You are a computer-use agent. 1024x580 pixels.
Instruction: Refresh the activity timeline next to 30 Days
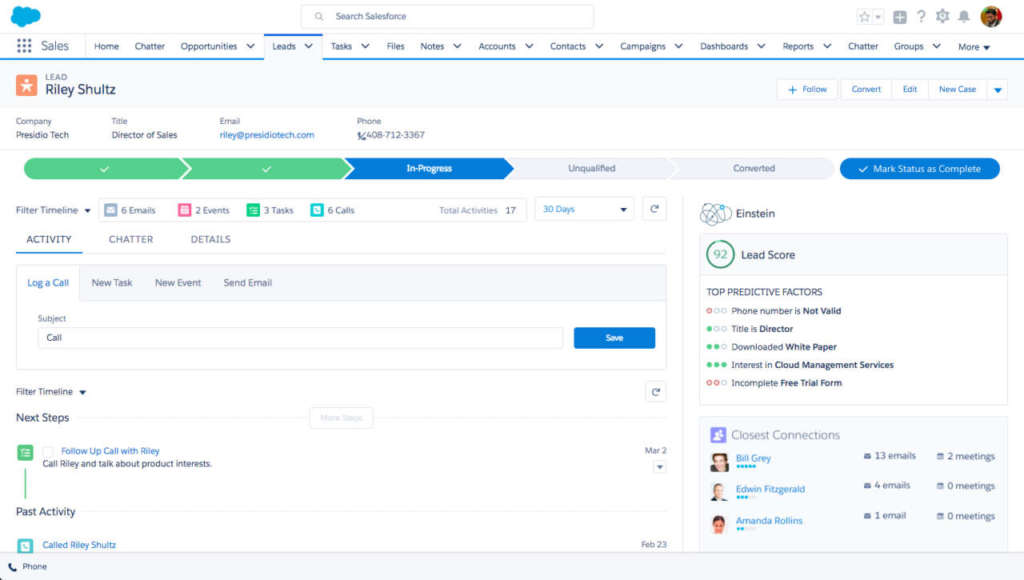(x=654, y=210)
